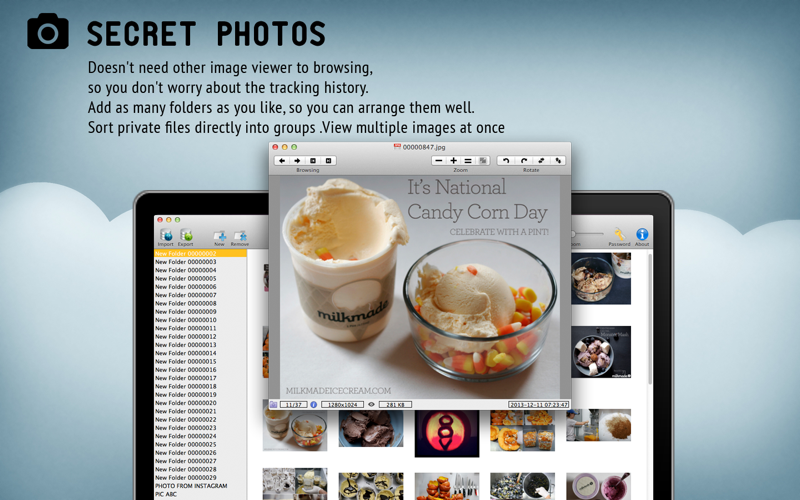Zoom in with the plus button

point(453,161)
